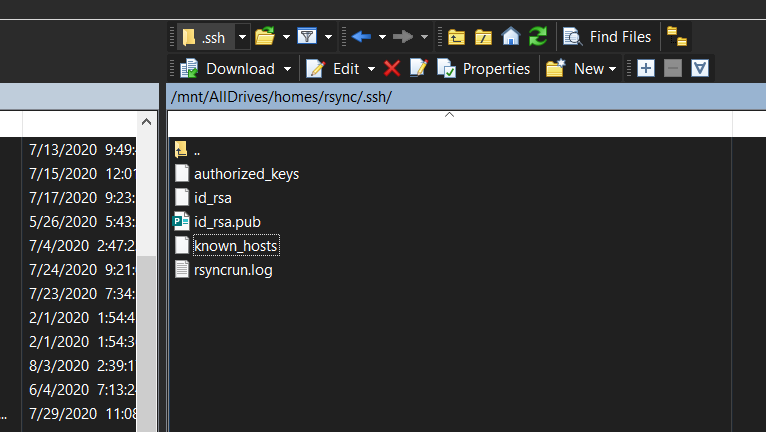Click Edit in the toolbar
766x432 pixels.
[334, 69]
